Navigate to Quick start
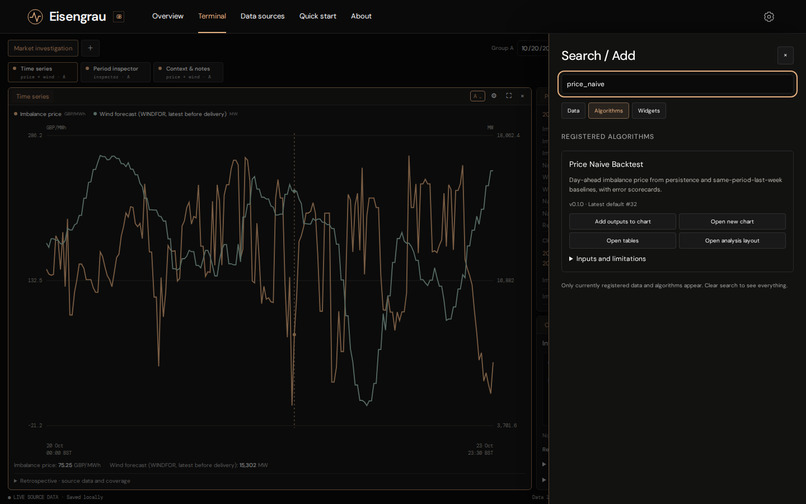806x504 pixels. tap(318, 16)
